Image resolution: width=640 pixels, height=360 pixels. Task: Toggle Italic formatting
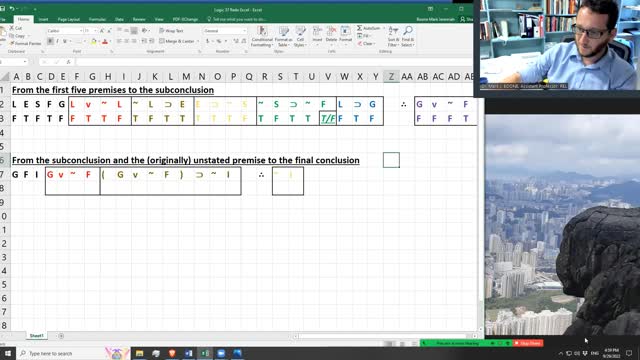pos(57,41)
